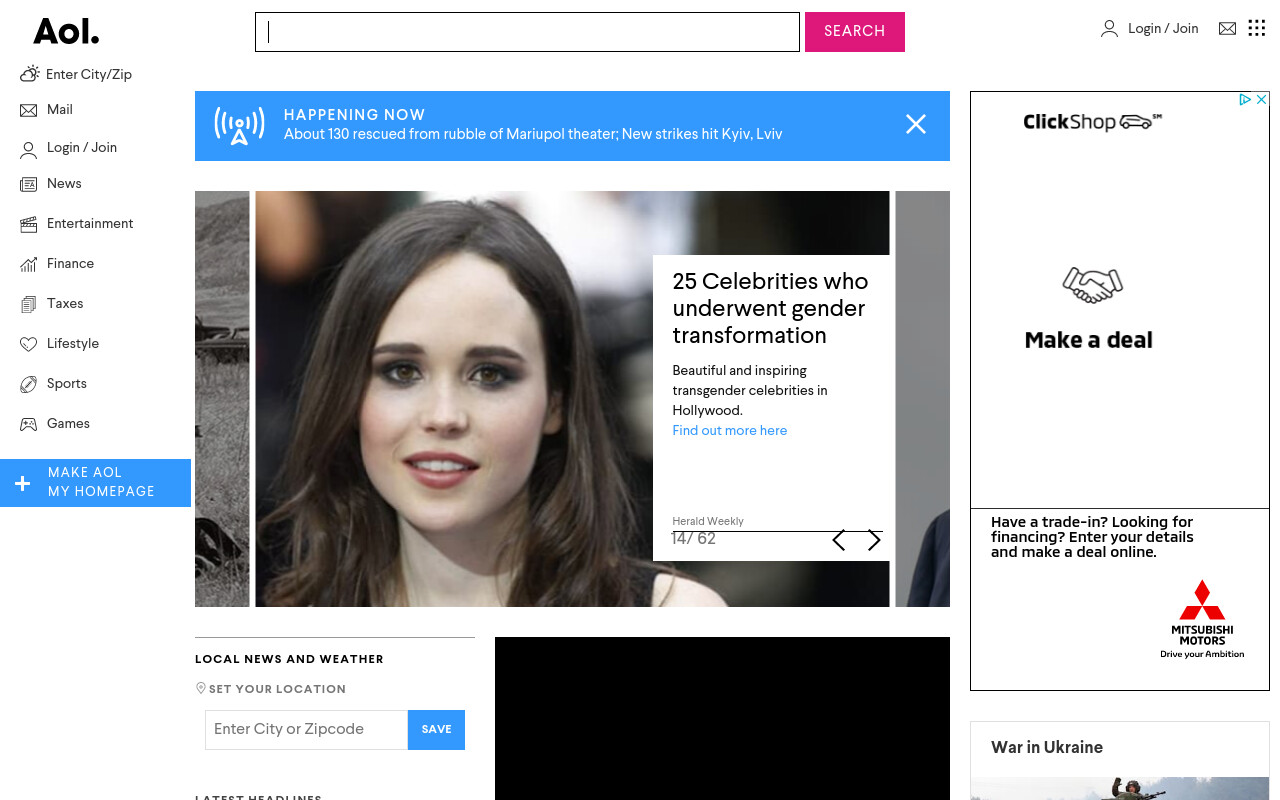Click Enter City/Zip in sidebar
This screenshot has height=800, width=1280.
[89, 75]
